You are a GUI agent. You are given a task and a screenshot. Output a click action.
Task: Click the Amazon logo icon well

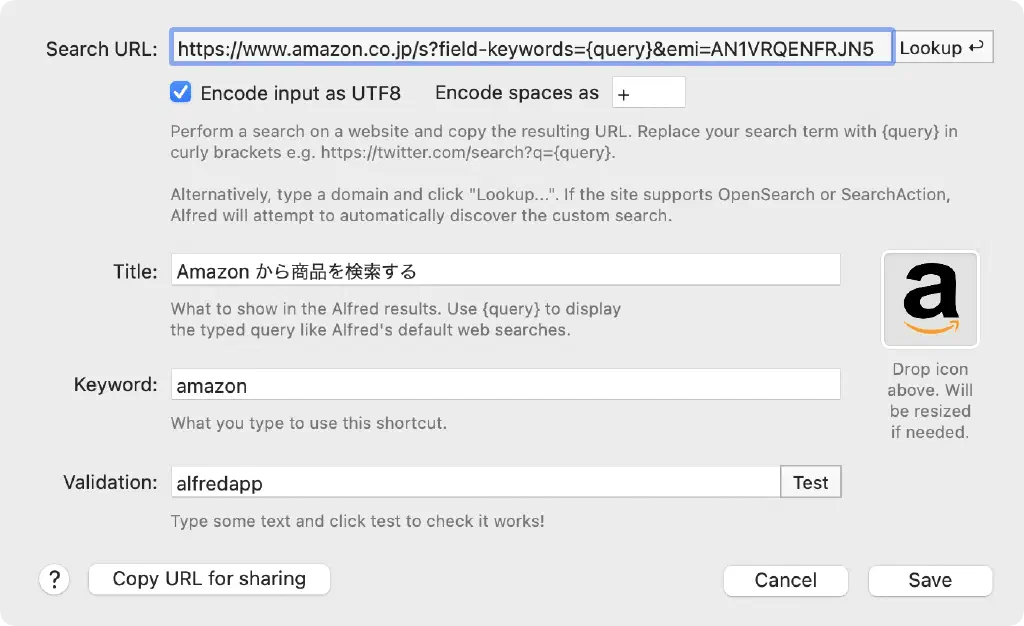click(930, 299)
